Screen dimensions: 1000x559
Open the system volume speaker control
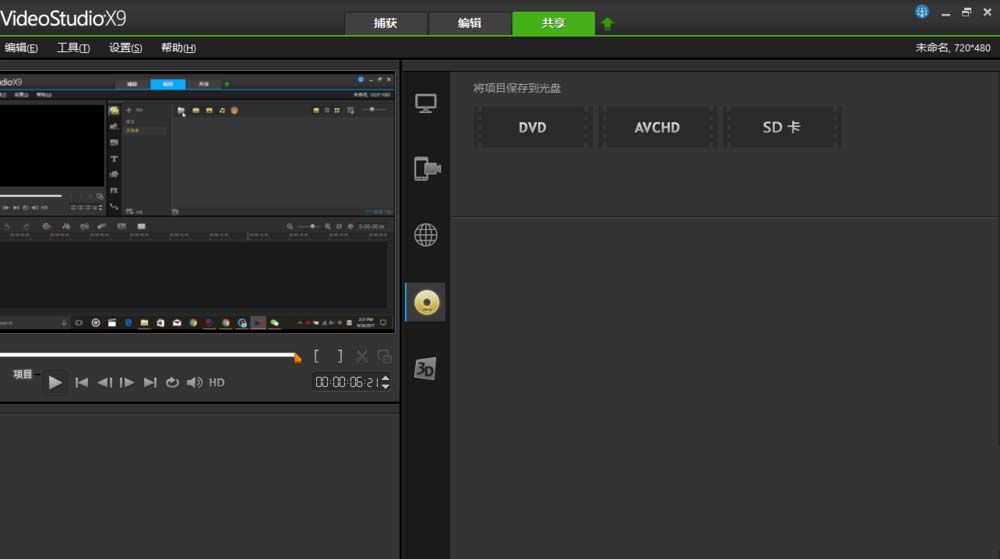point(194,382)
